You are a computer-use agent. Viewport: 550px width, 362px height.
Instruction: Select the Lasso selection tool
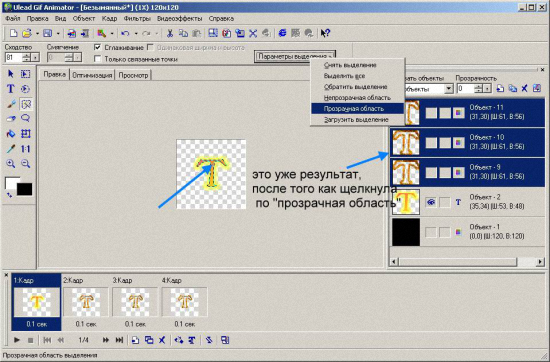point(26,119)
